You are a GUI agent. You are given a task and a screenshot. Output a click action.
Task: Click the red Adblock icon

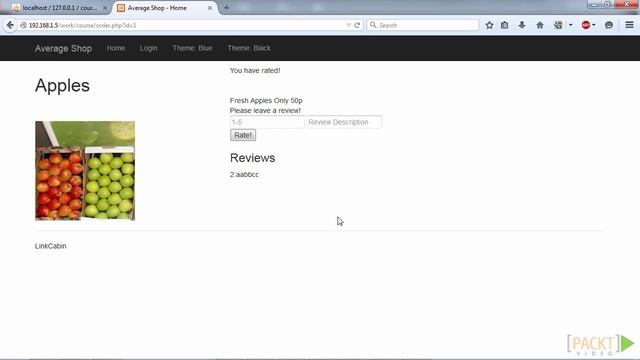(586, 25)
